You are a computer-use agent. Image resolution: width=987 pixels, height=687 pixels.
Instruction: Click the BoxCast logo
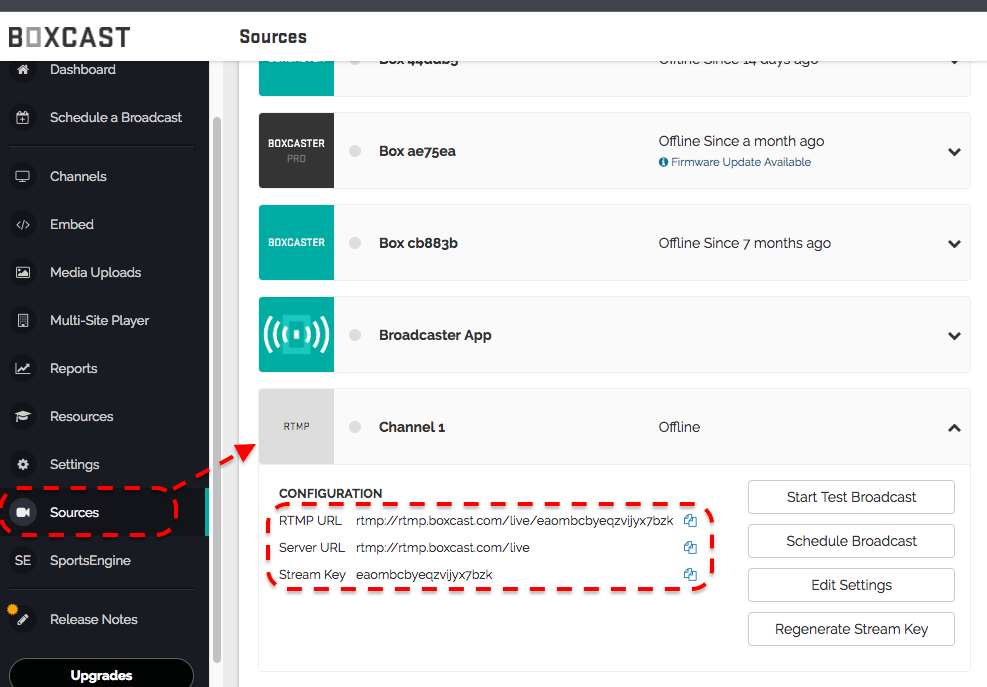click(x=70, y=37)
